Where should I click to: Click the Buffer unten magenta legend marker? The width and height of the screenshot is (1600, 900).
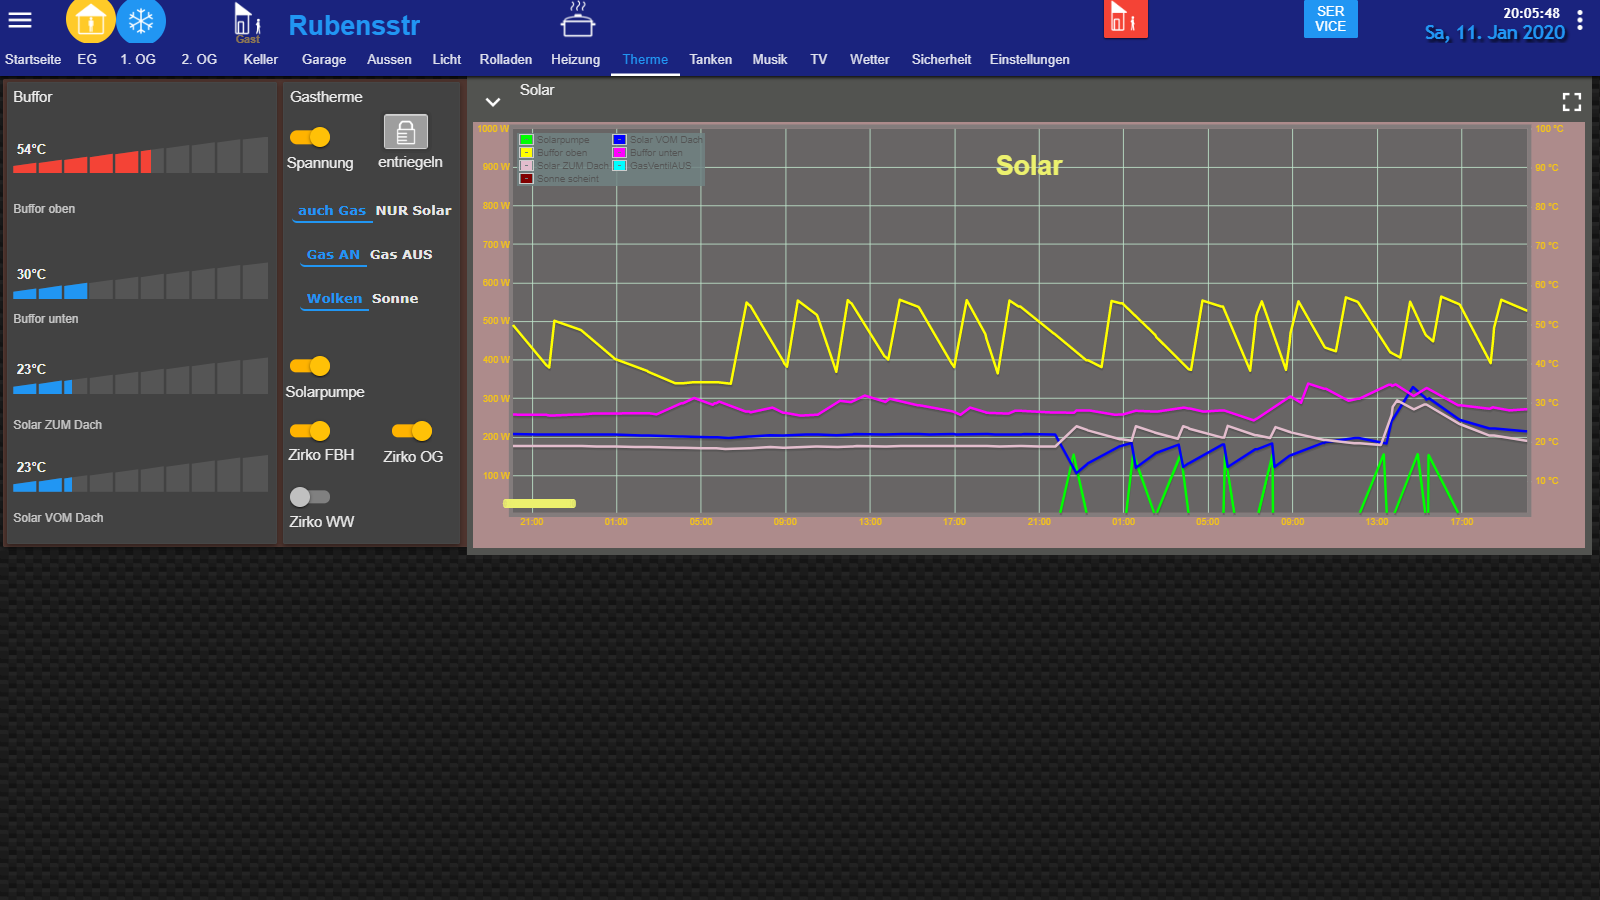pyautogui.click(x=620, y=153)
